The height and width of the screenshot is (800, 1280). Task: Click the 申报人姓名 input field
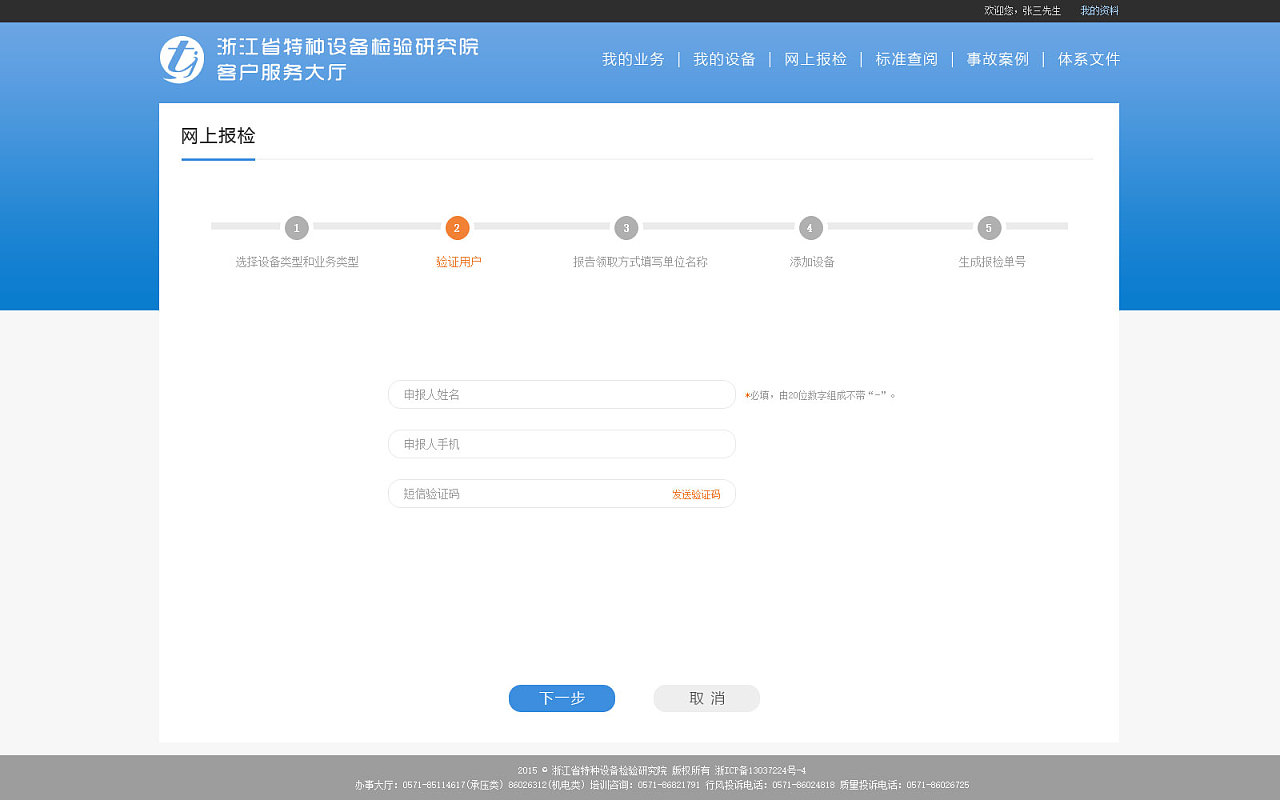coord(561,394)
